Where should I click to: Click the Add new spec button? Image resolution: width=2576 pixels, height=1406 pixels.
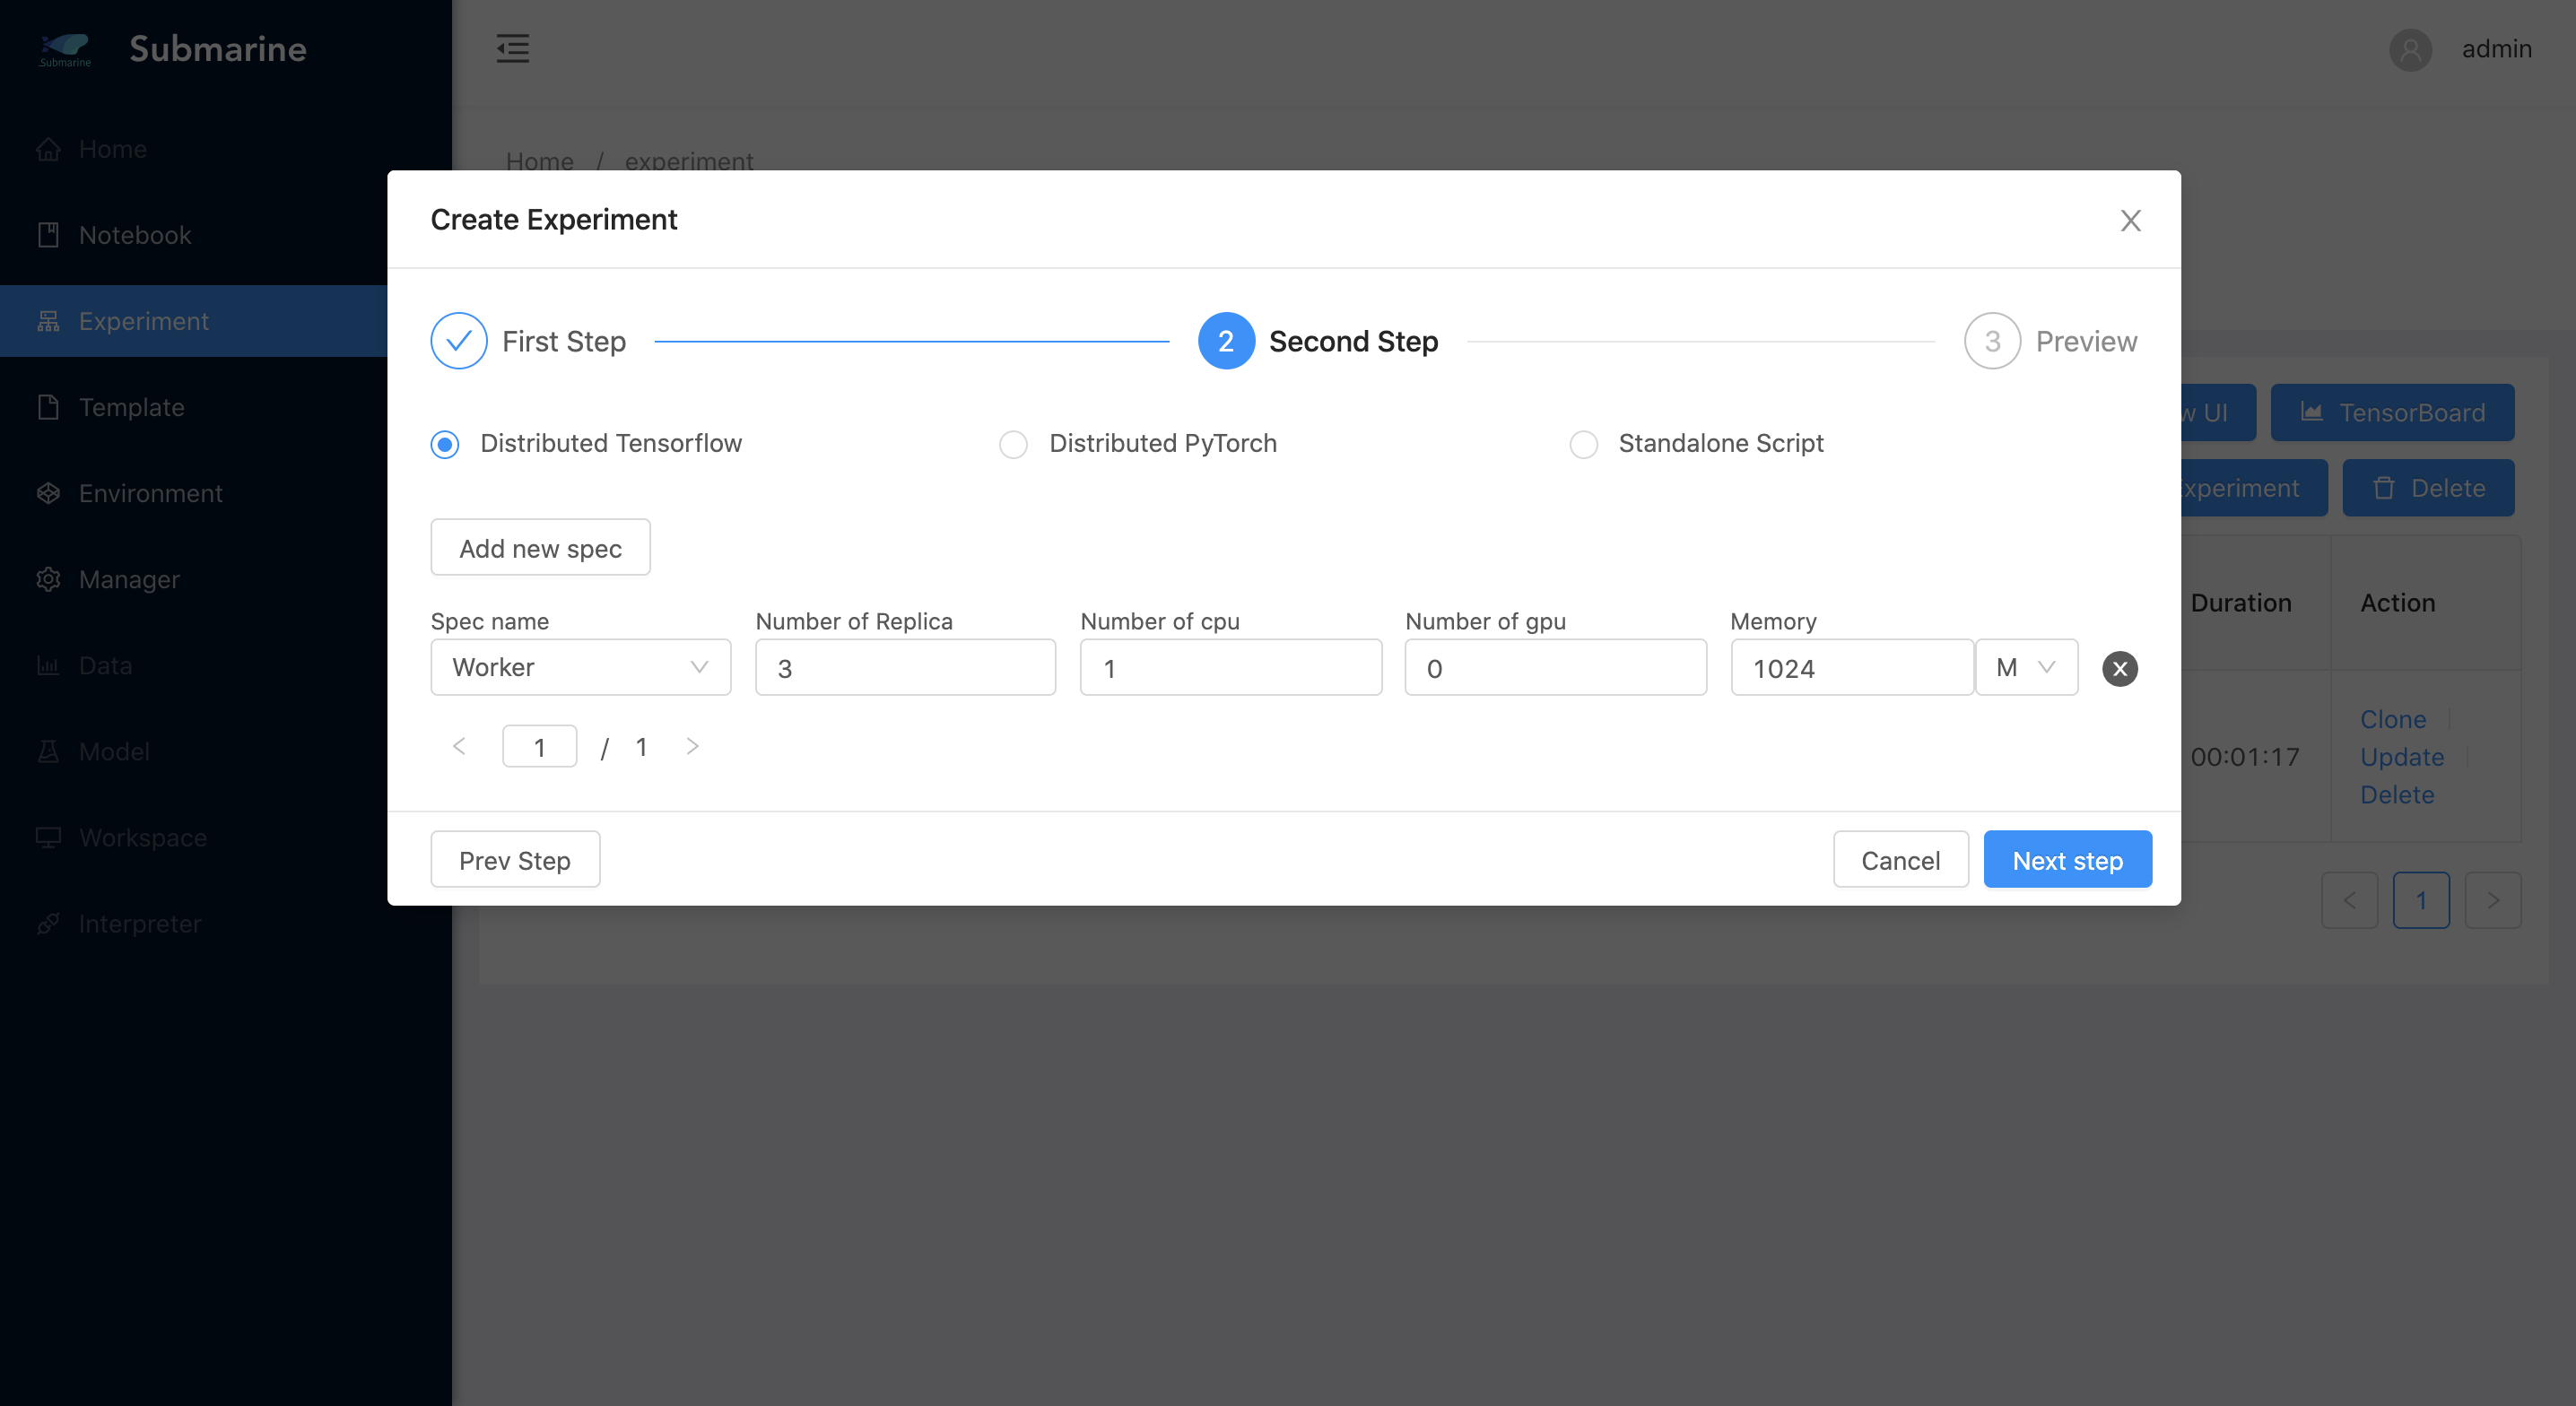[x=540, y=548]
